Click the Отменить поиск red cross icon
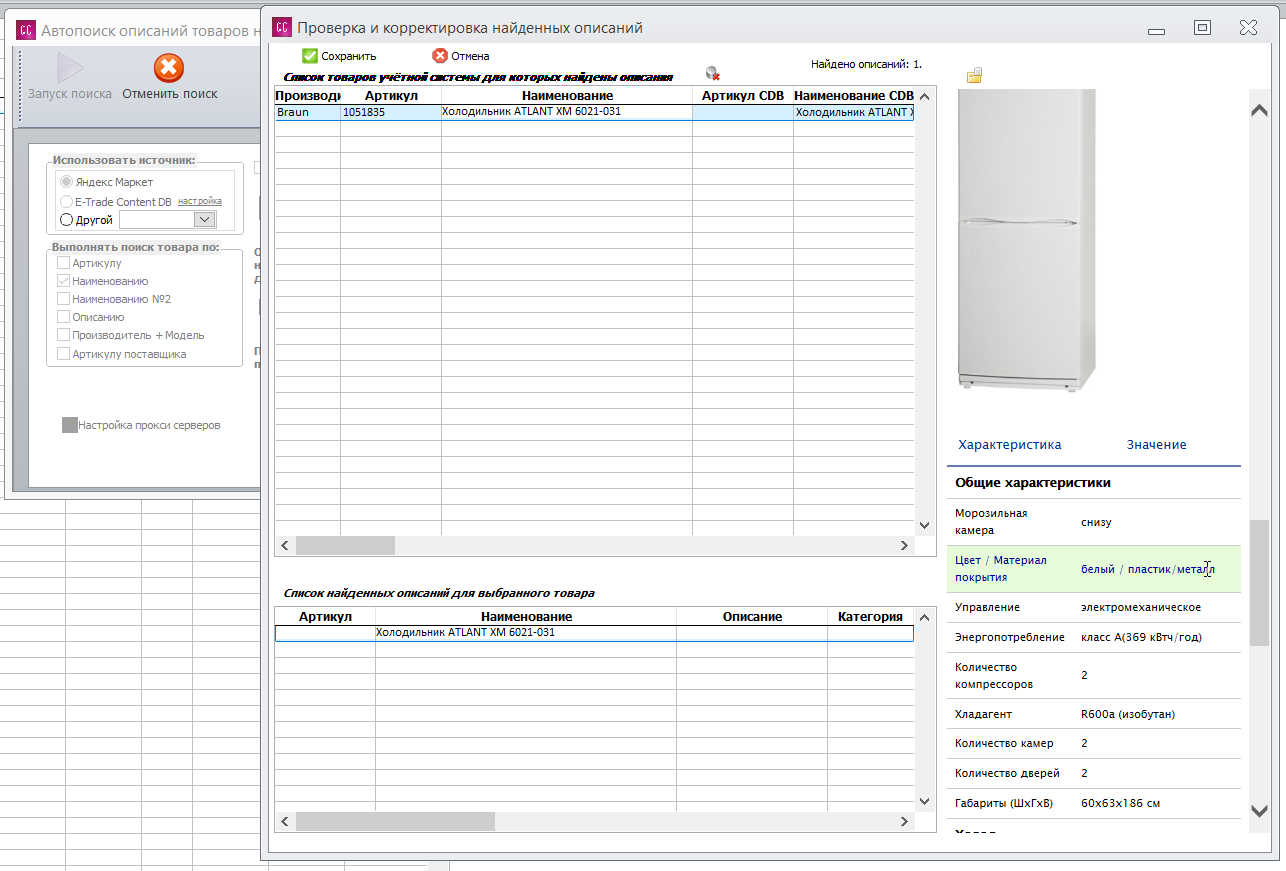This screenshot has height=871, width=1286. pyautogui.click(x=169, y=68)
